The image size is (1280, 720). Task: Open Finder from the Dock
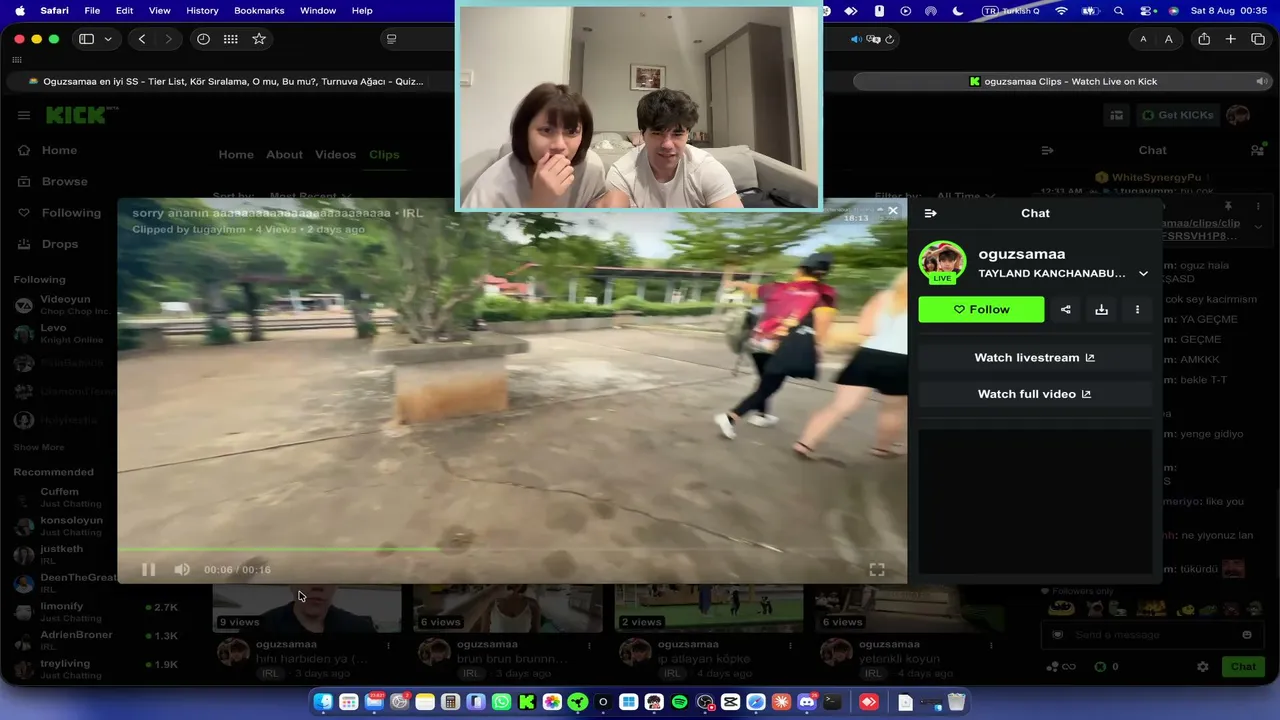tap(323, 702)
